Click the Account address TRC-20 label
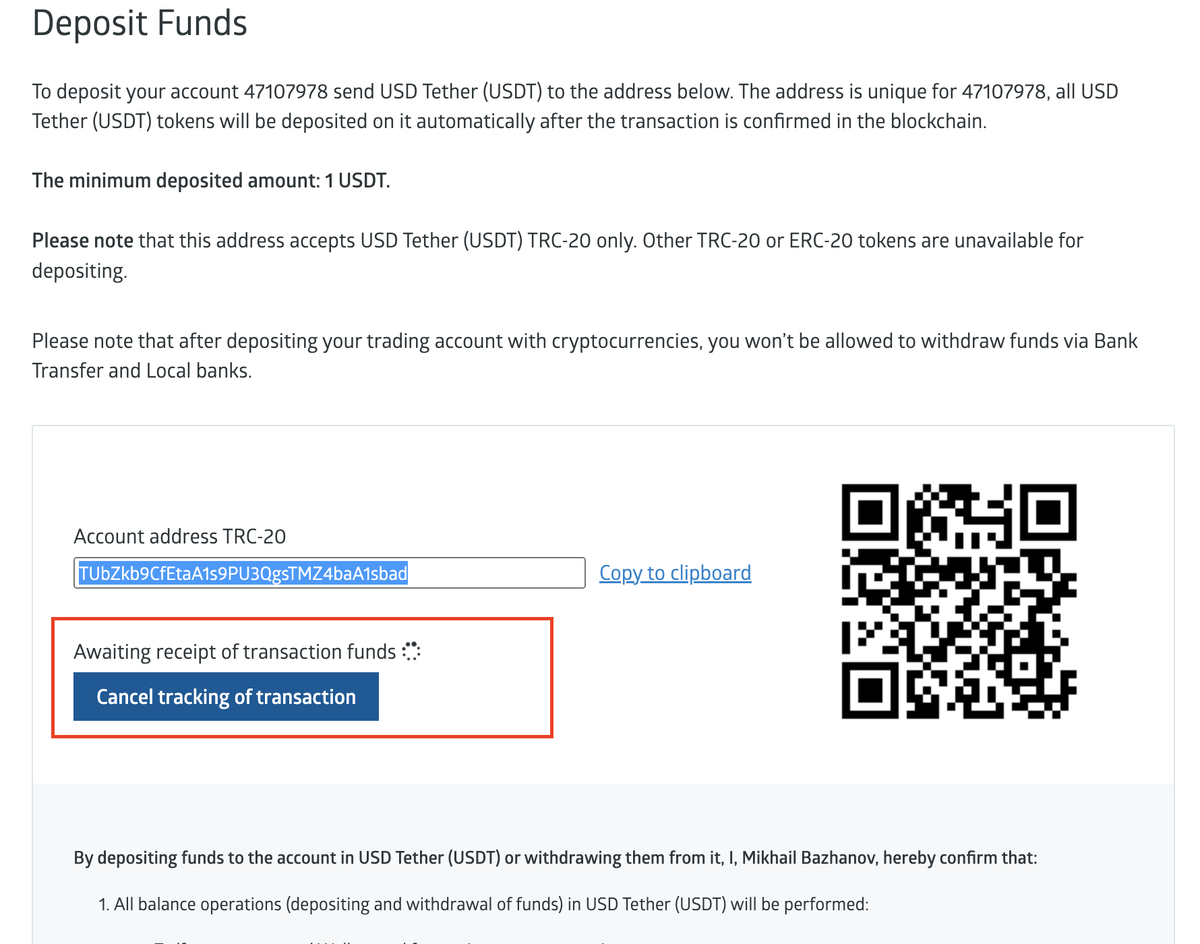Image resolution: width=1200 pixels, height=944 pixels. (180, 537)
